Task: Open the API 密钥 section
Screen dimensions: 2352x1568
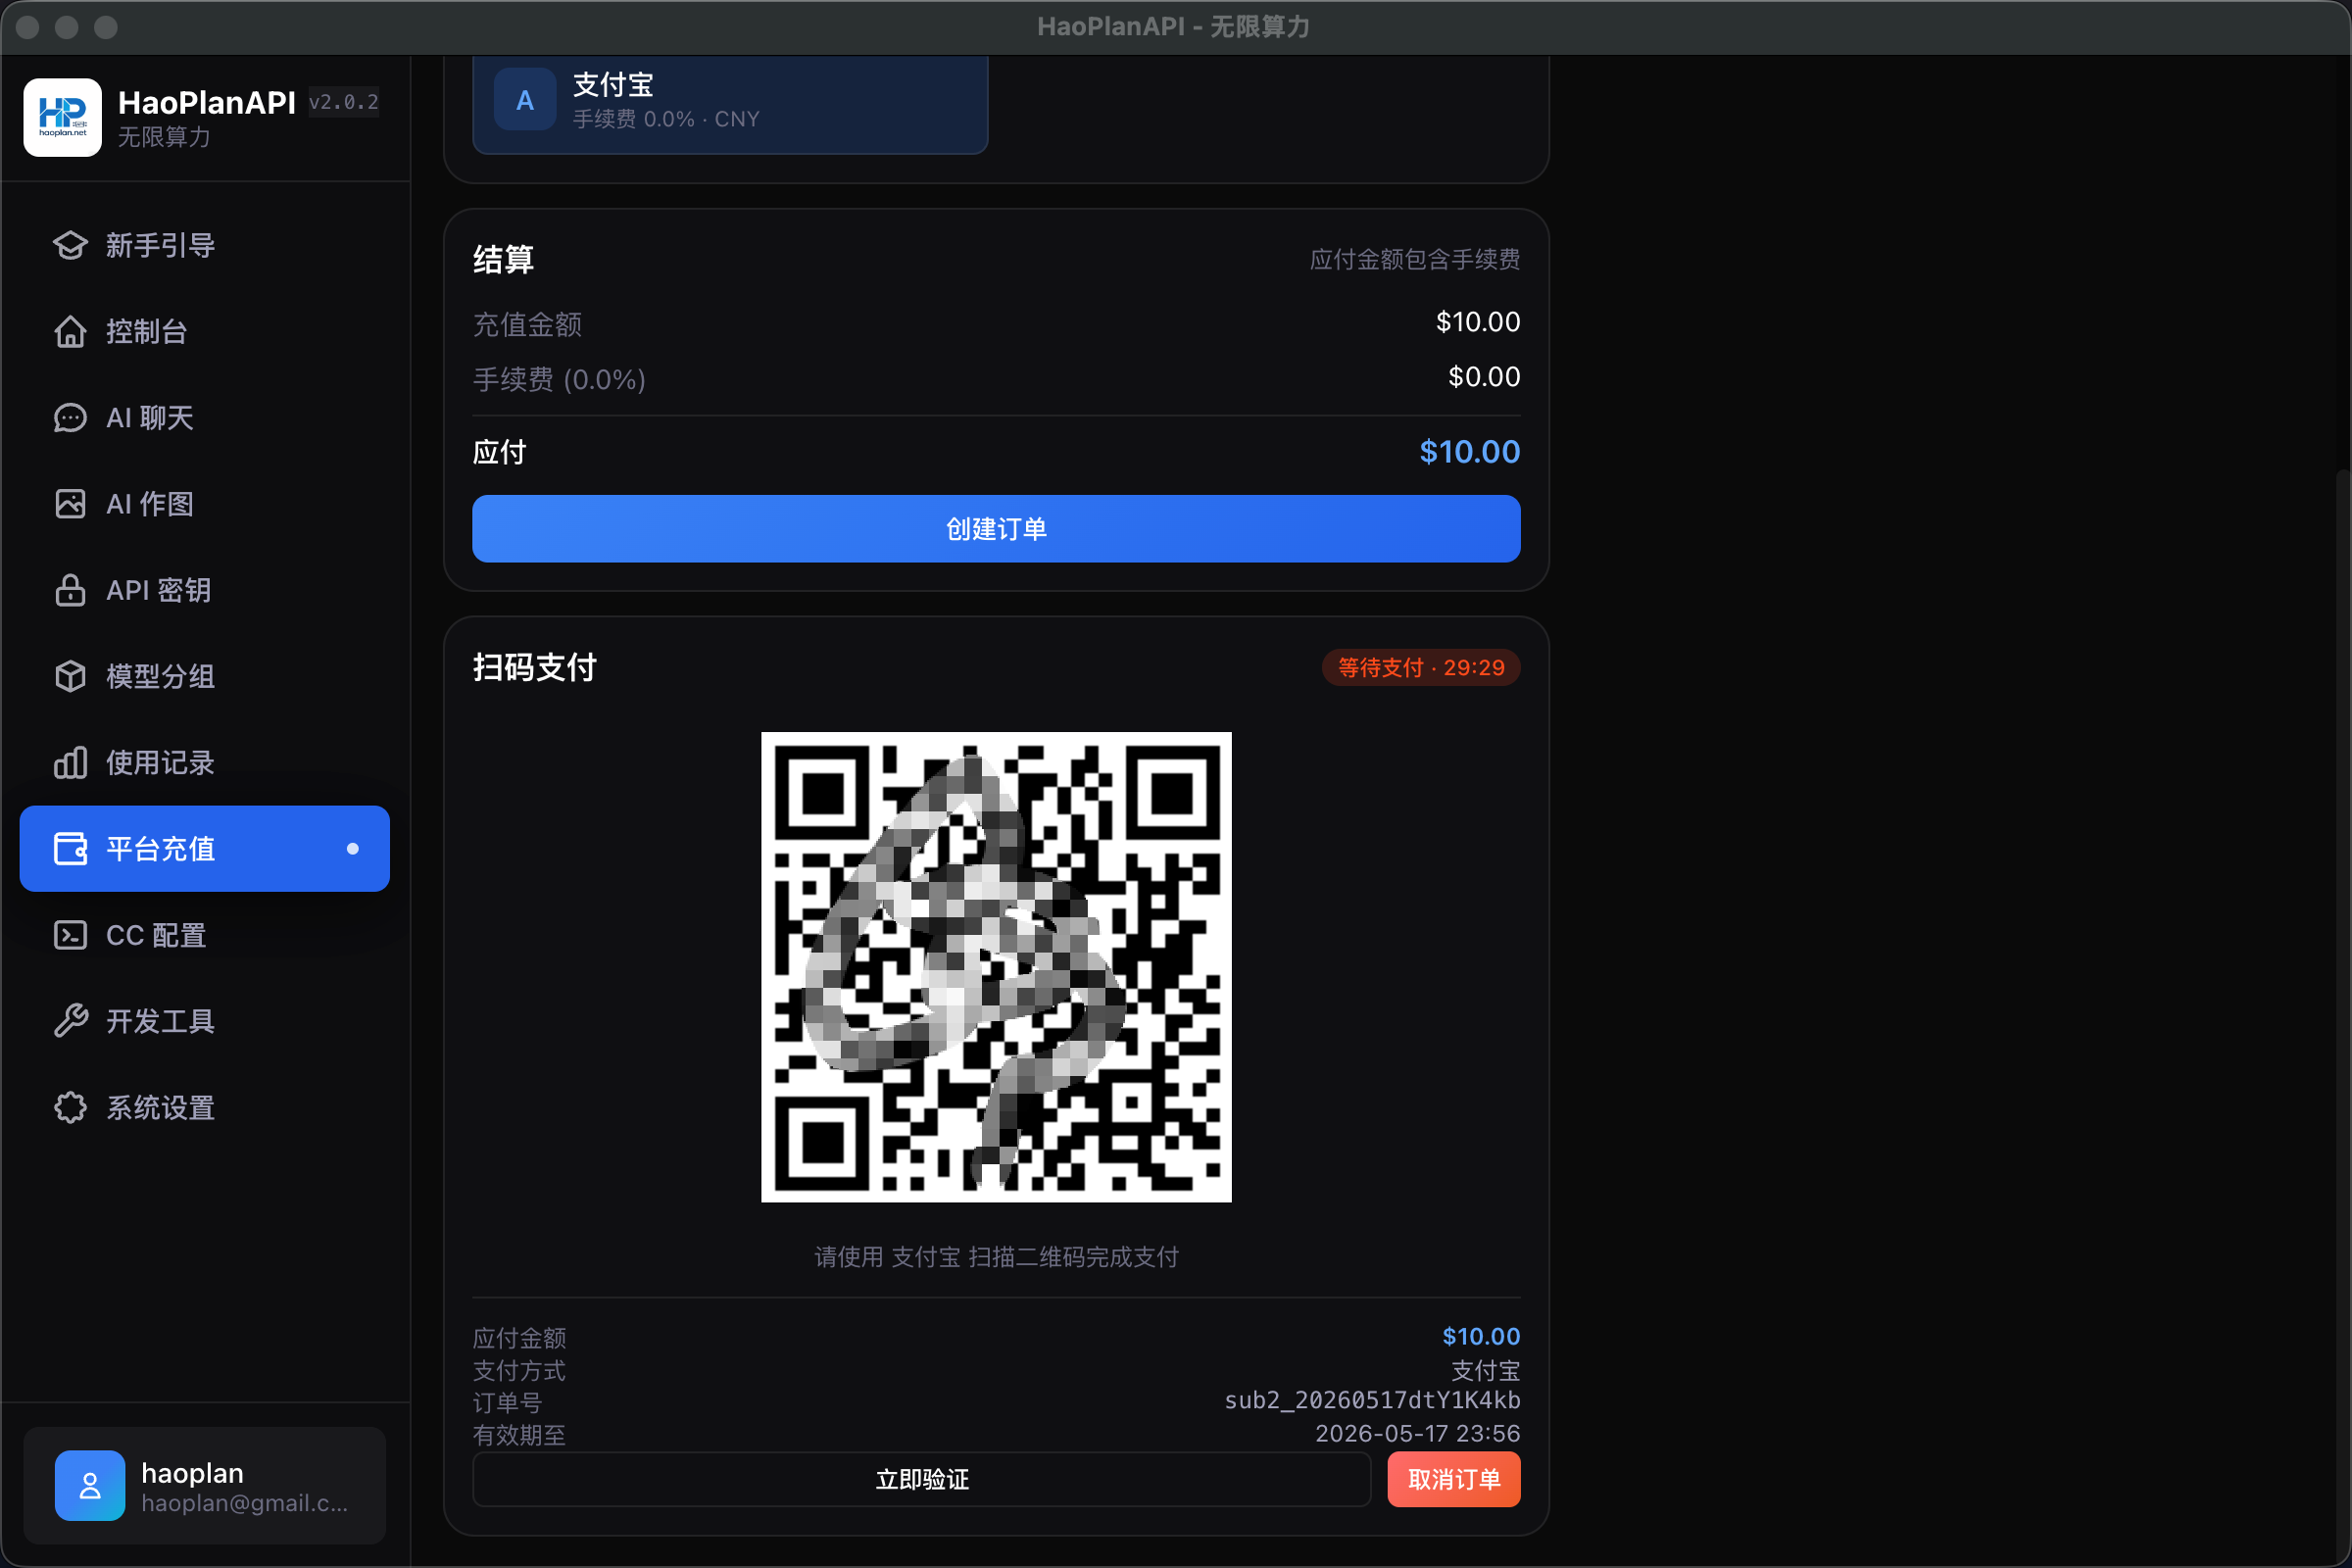Action: (205, 590)
